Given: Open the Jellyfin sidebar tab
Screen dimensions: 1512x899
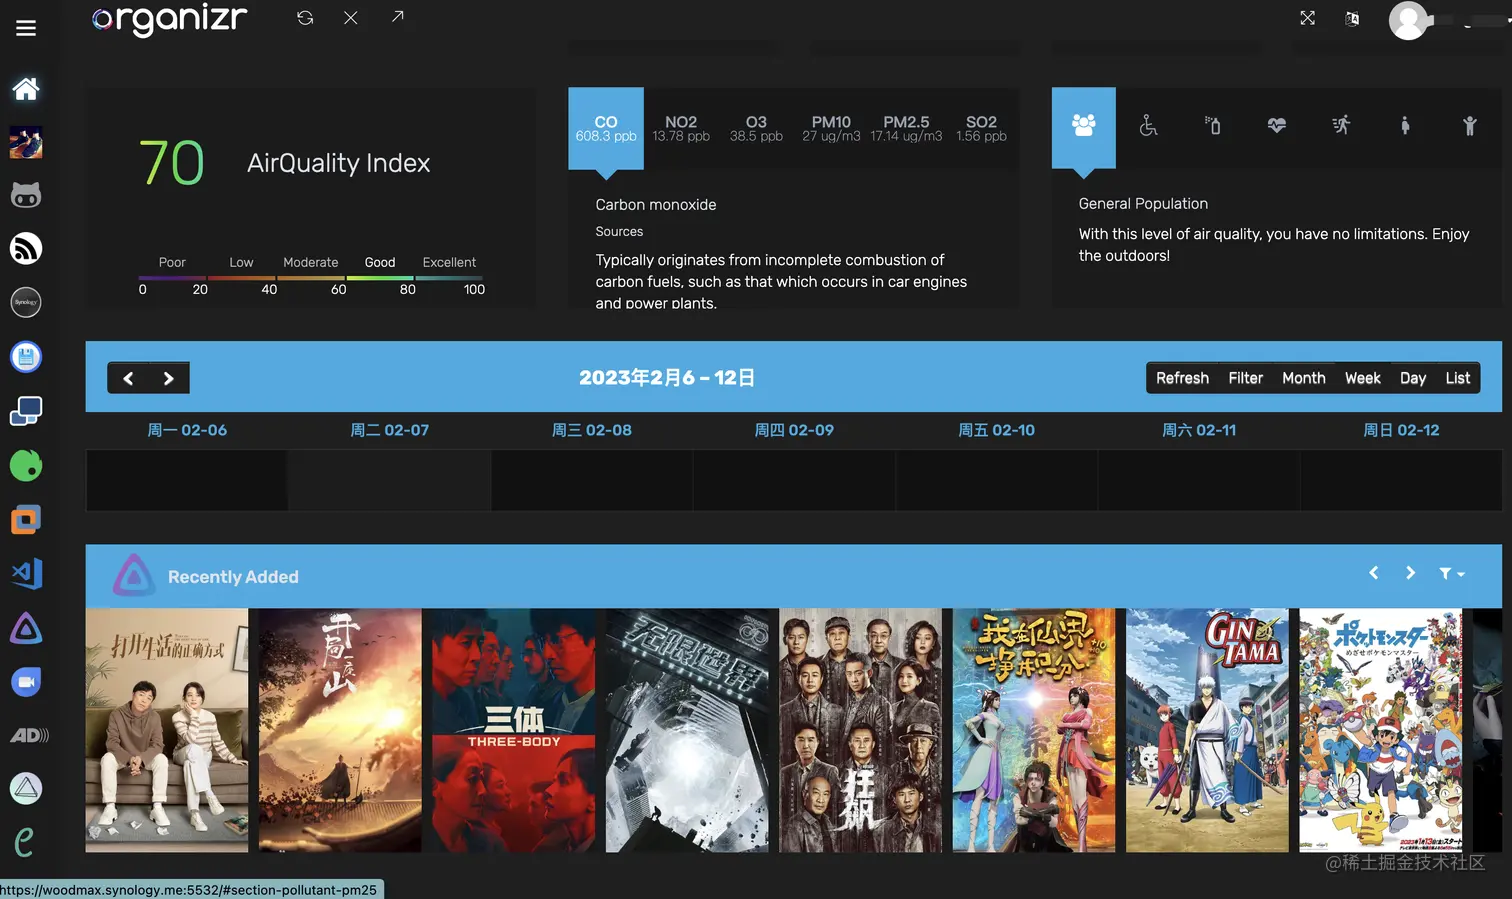Looking at the screenshot, I should point(26,628).
